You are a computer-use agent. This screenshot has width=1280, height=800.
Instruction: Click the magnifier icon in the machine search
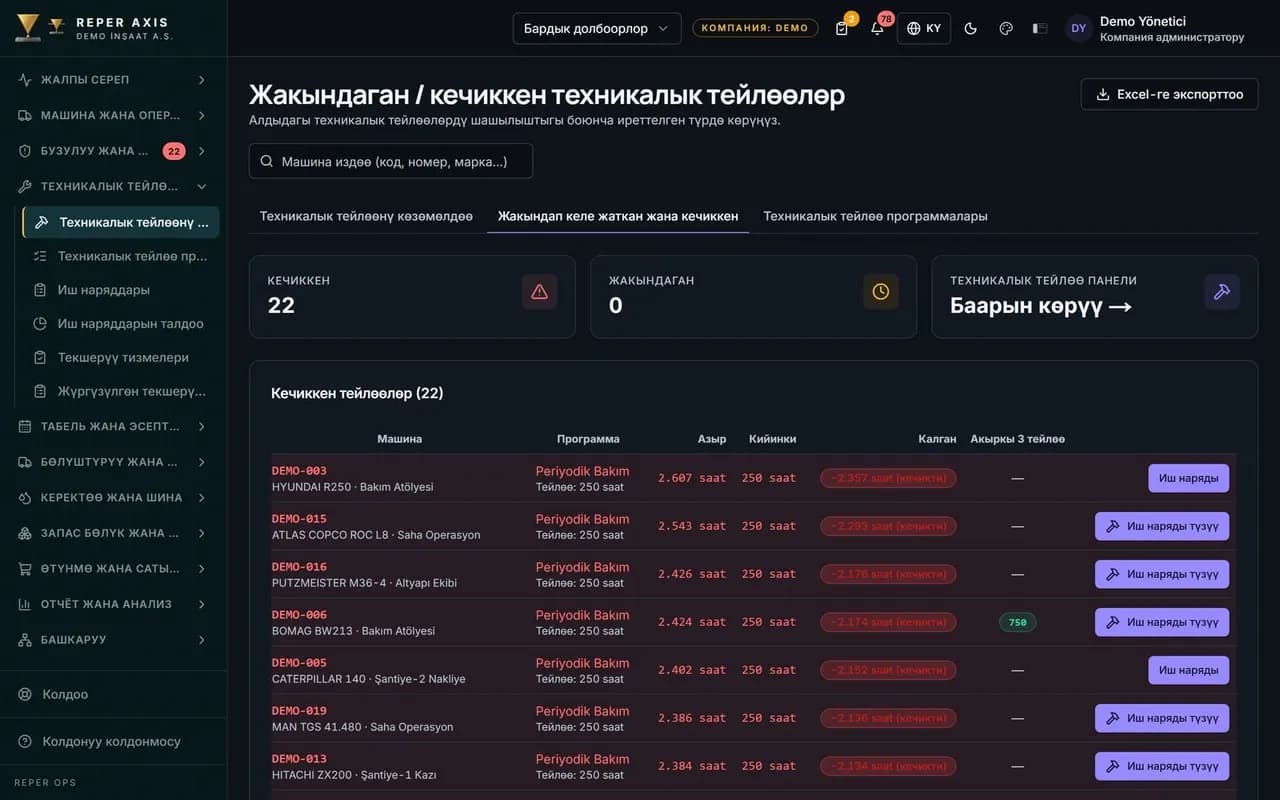point(267,161)
